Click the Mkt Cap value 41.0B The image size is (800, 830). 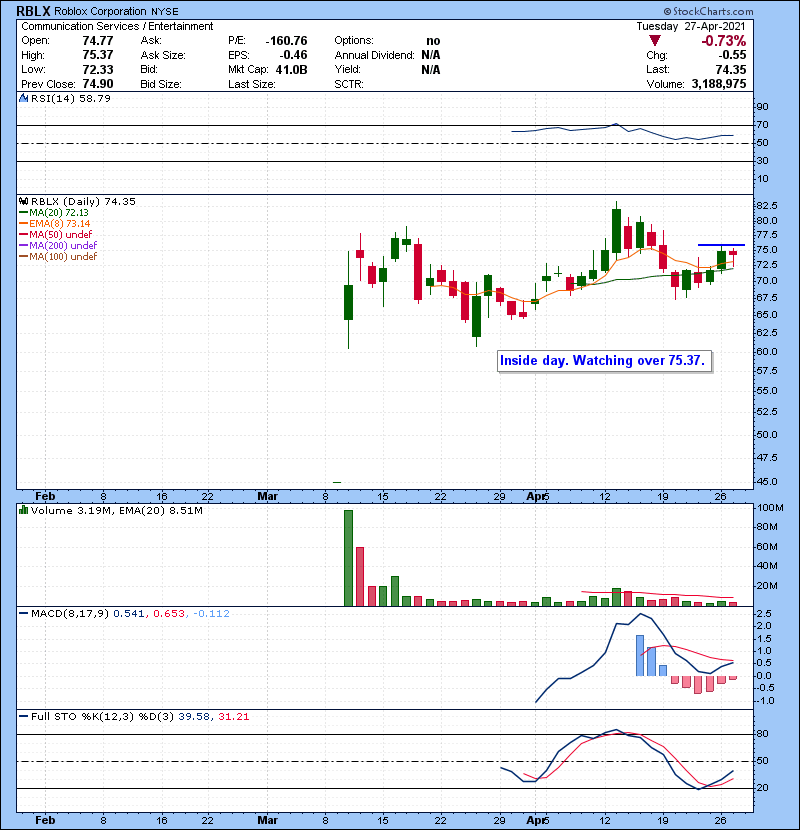click(x=291, y=69)
